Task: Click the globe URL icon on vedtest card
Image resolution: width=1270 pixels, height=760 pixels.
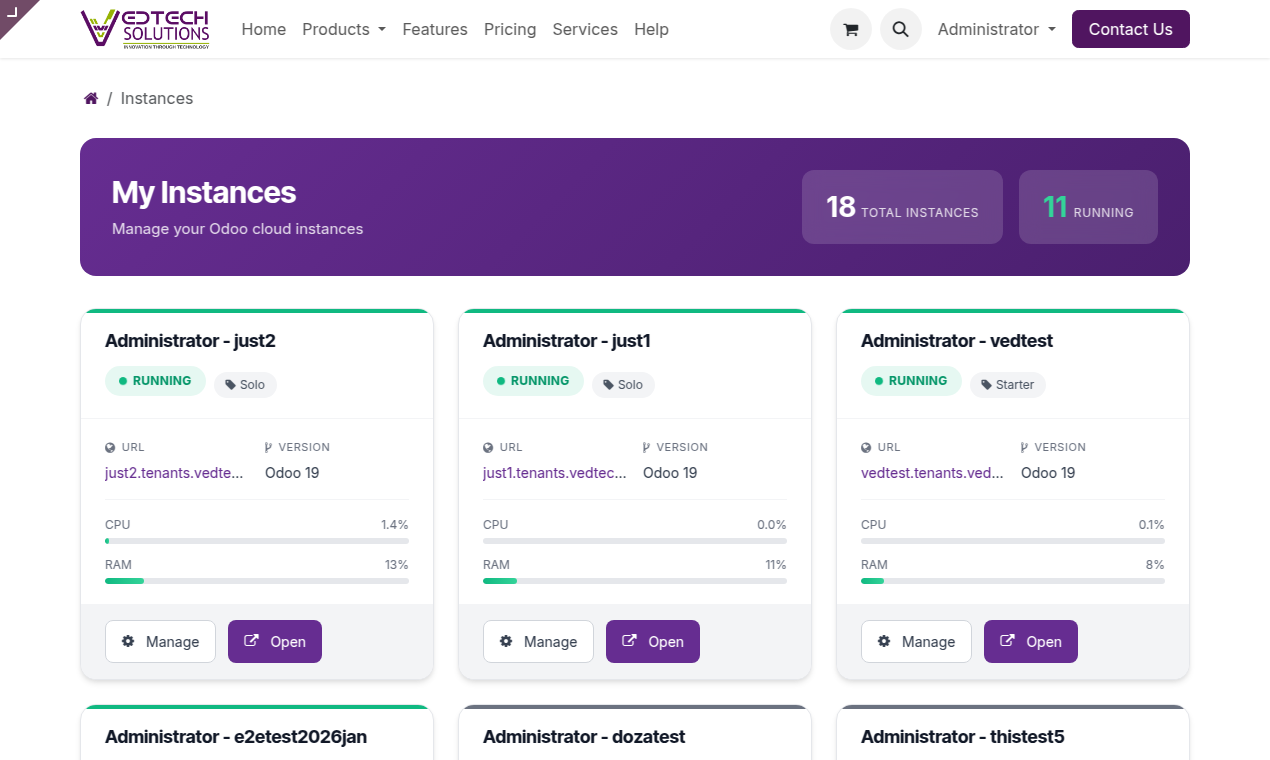Action: click(x=866, y=448)
